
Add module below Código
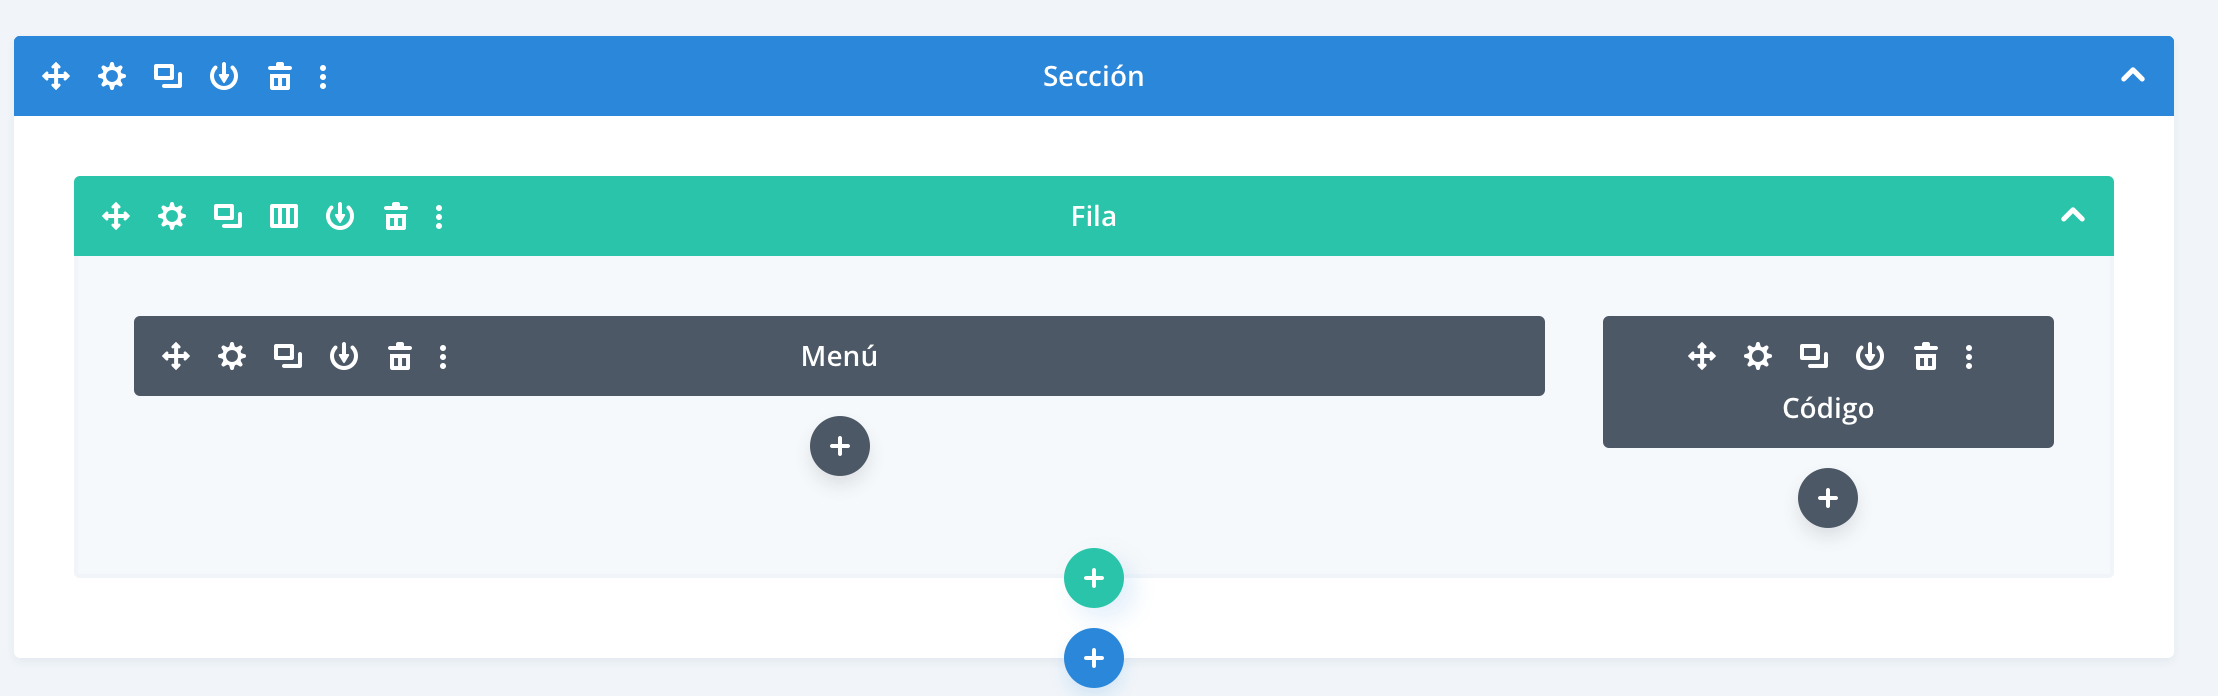click(1828, 498)
